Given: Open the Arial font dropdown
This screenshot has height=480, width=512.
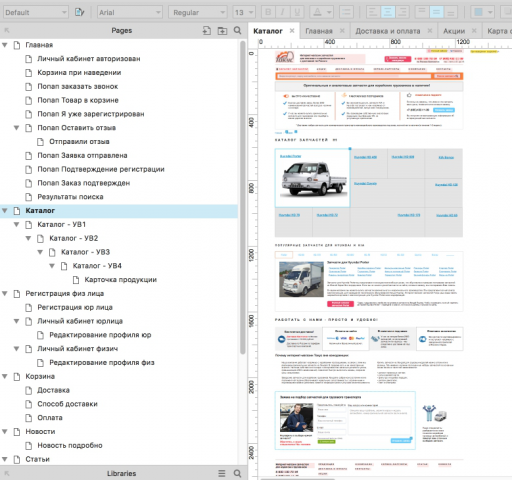Looking at the screenshot, I should point(130,13).
